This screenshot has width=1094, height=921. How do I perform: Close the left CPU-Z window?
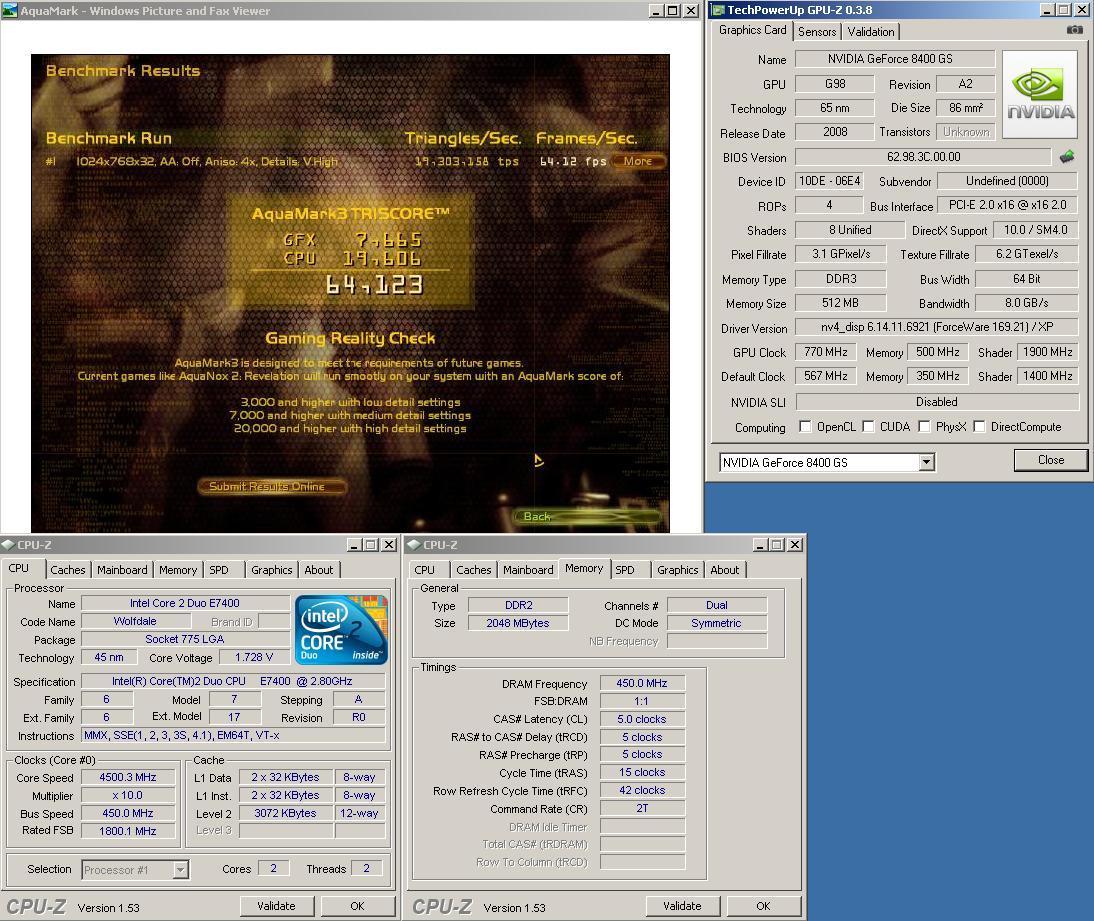coord(389,545)
